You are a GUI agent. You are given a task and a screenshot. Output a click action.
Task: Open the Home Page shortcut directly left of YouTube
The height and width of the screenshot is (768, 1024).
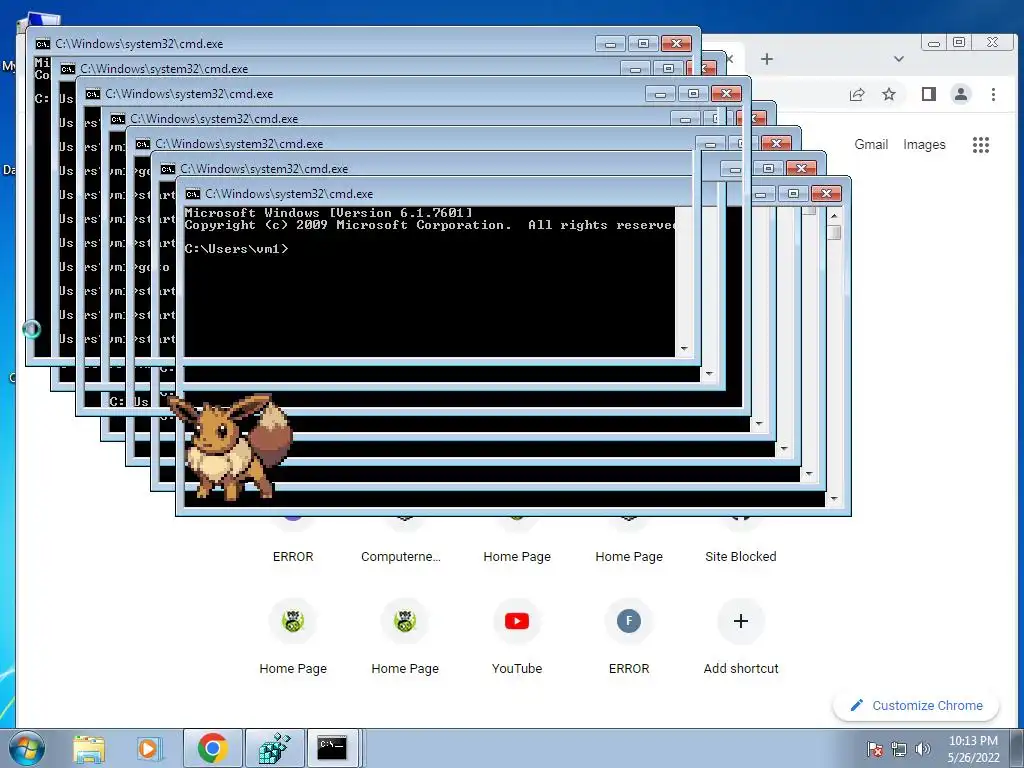(405, 620)
